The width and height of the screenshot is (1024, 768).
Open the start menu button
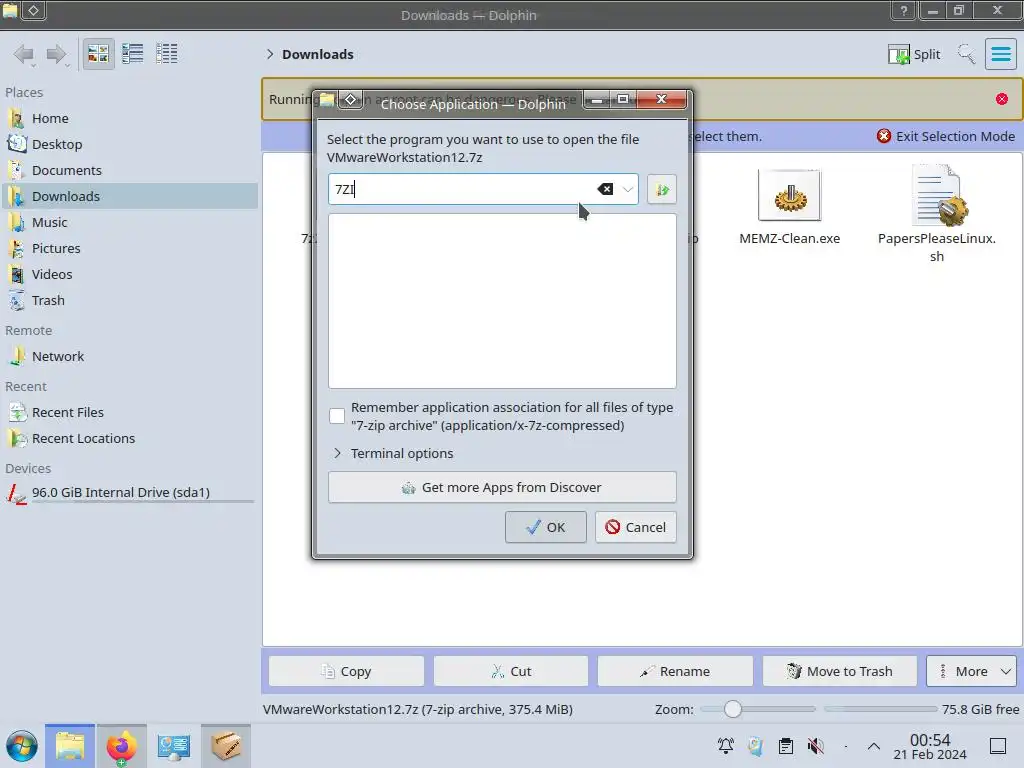click(x=22, y=746)
